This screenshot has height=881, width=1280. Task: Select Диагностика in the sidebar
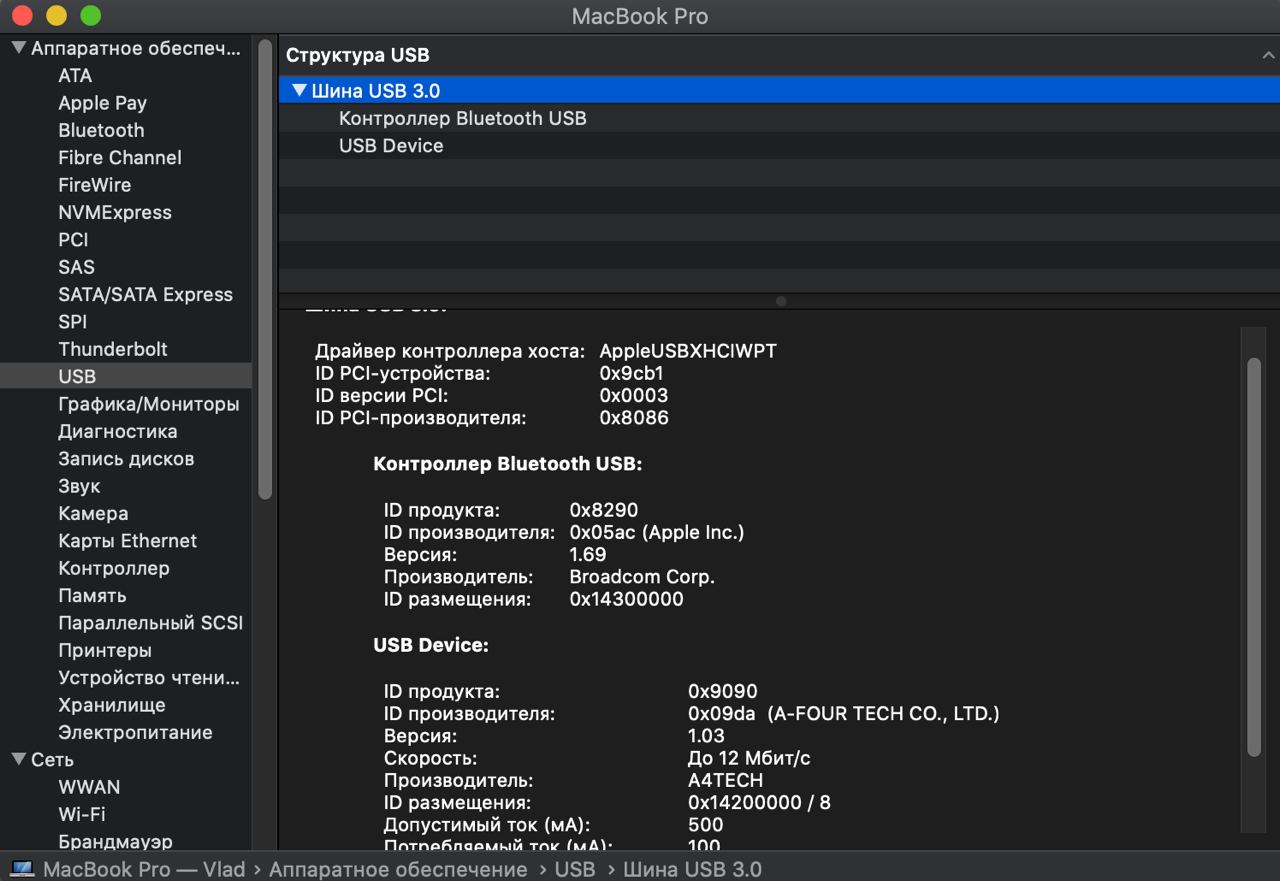pos(118,431)
